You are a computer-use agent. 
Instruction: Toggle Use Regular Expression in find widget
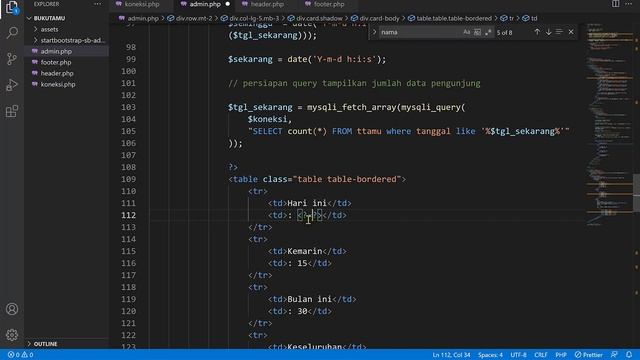488,32
